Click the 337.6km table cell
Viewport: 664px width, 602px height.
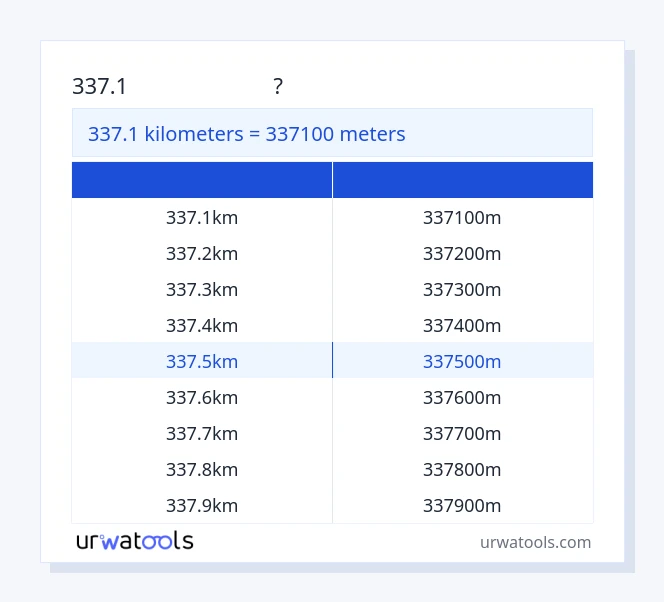coord(202,397)
